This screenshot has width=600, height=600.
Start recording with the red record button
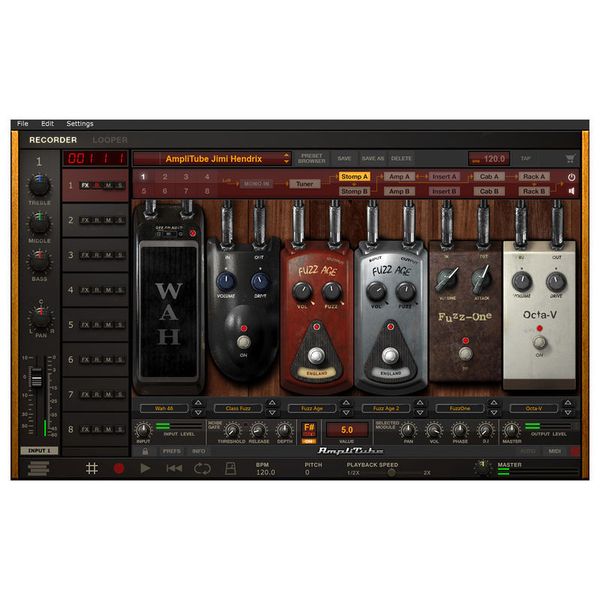click(x=119, y=468)
